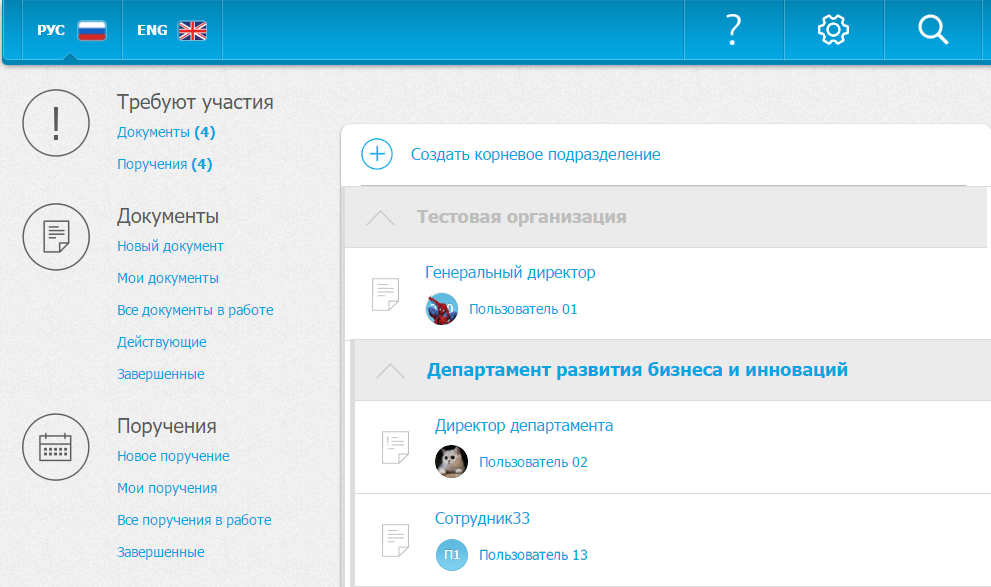Viewport: 991px width, 587px height.
Task: Click the plus icon to create root division
Action: tap(377, 154)
